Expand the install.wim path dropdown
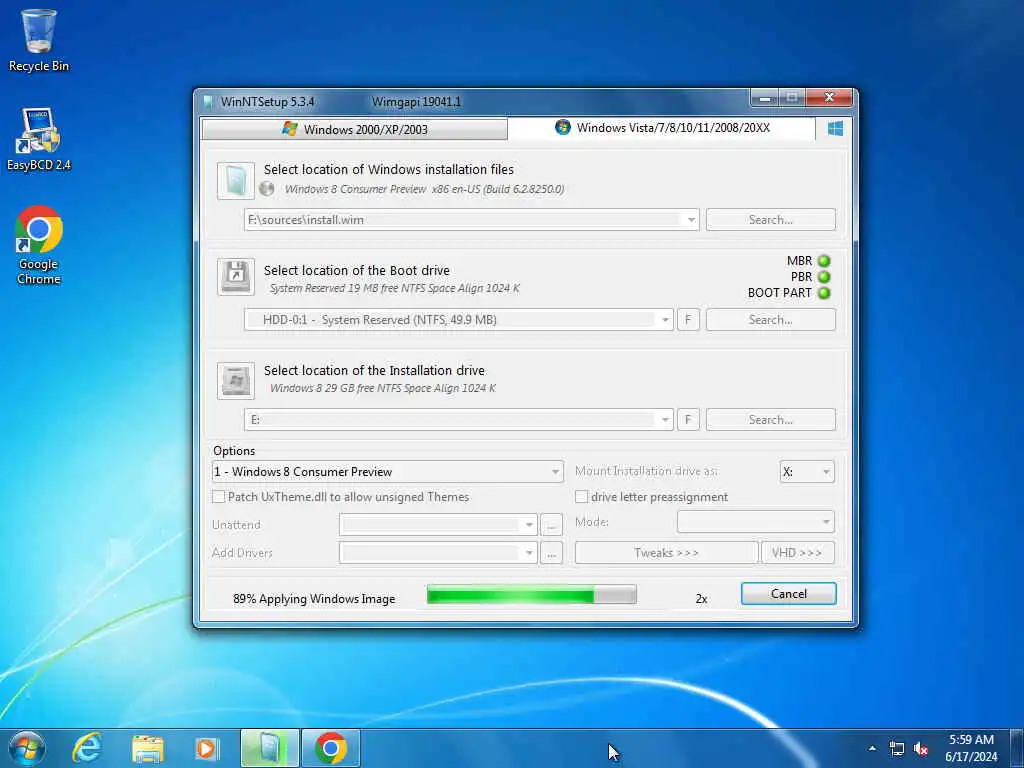 691,220
